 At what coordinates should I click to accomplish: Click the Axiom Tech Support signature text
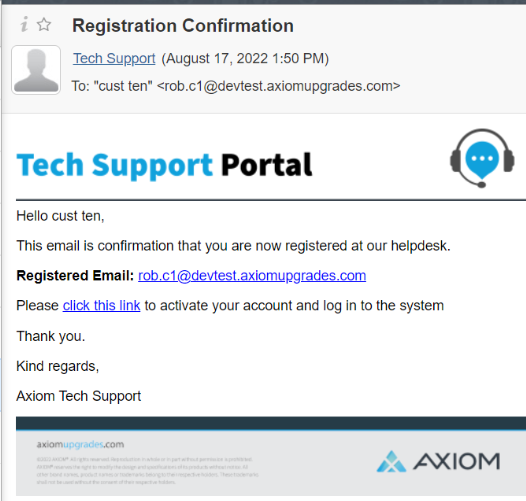(x=79, y=396)
